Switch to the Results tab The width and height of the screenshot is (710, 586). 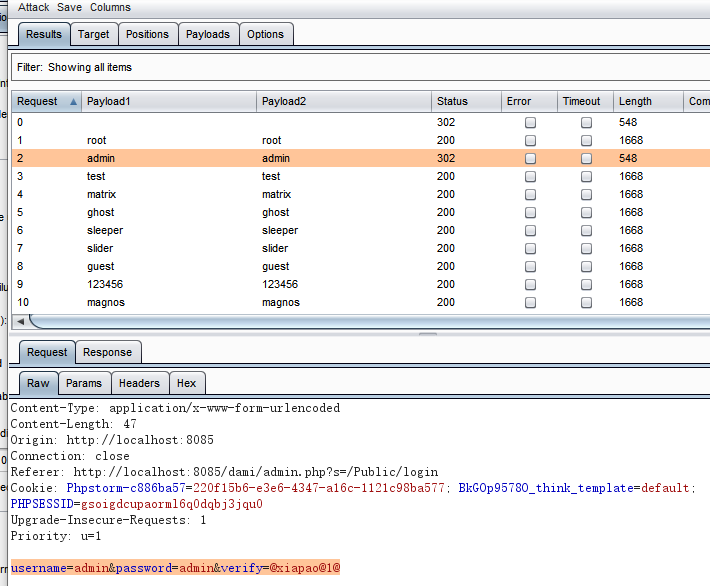pos(44,34)
